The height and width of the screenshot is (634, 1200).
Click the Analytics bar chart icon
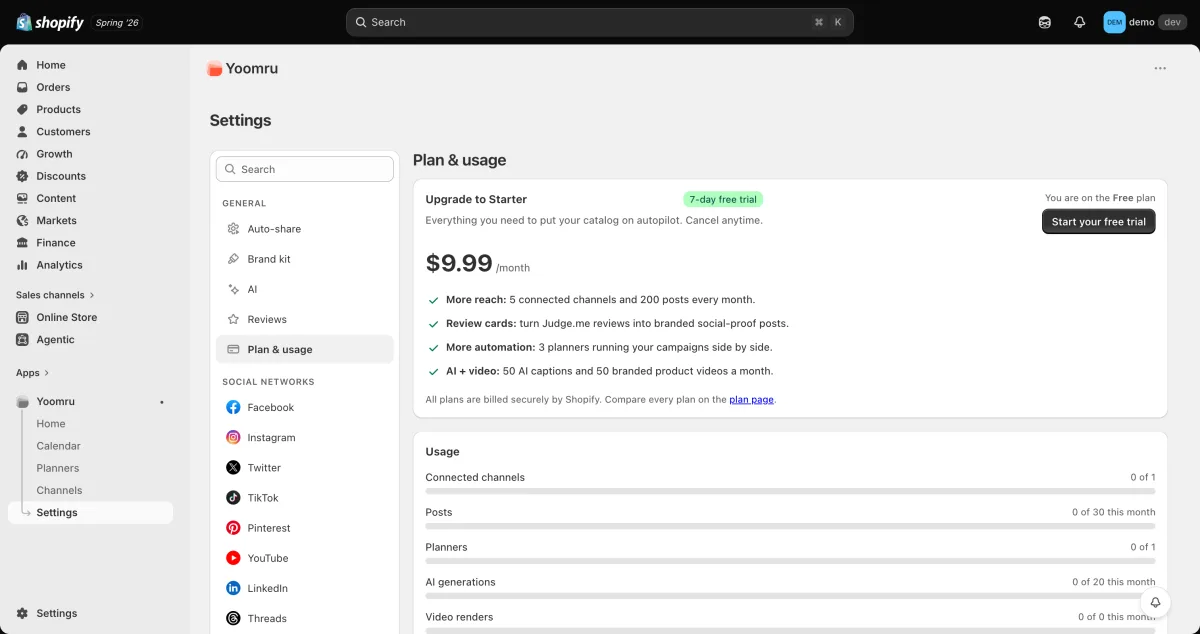click(22, 265)
